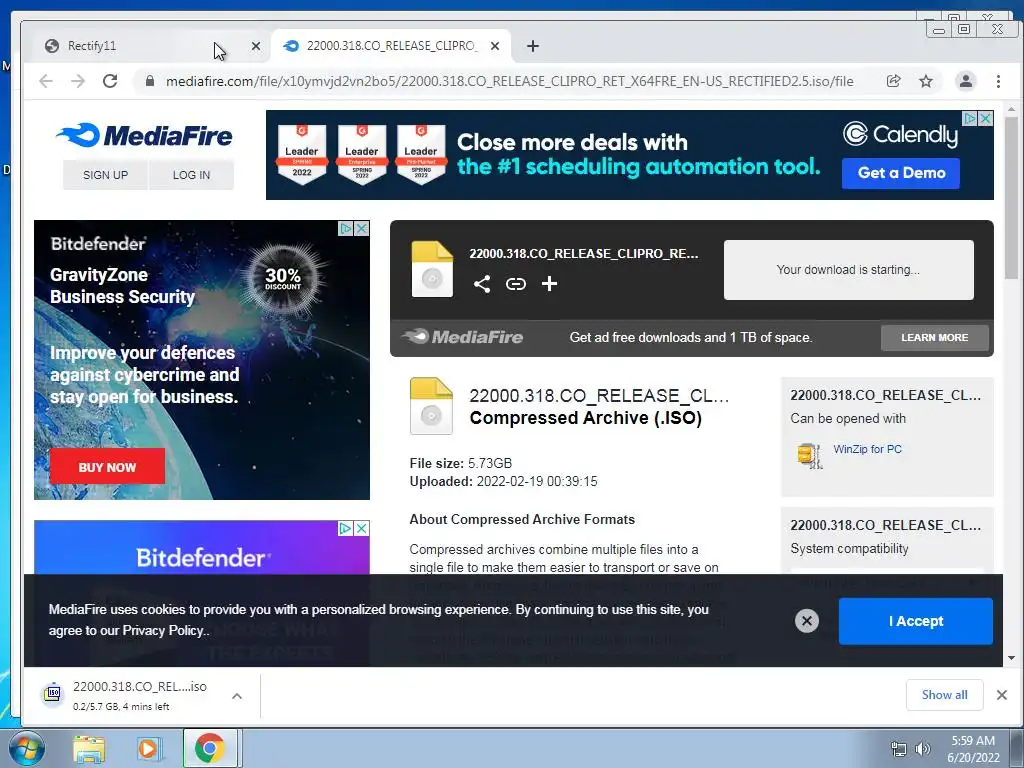
Task: Click SIGN UP button
Action: (105, 175)
